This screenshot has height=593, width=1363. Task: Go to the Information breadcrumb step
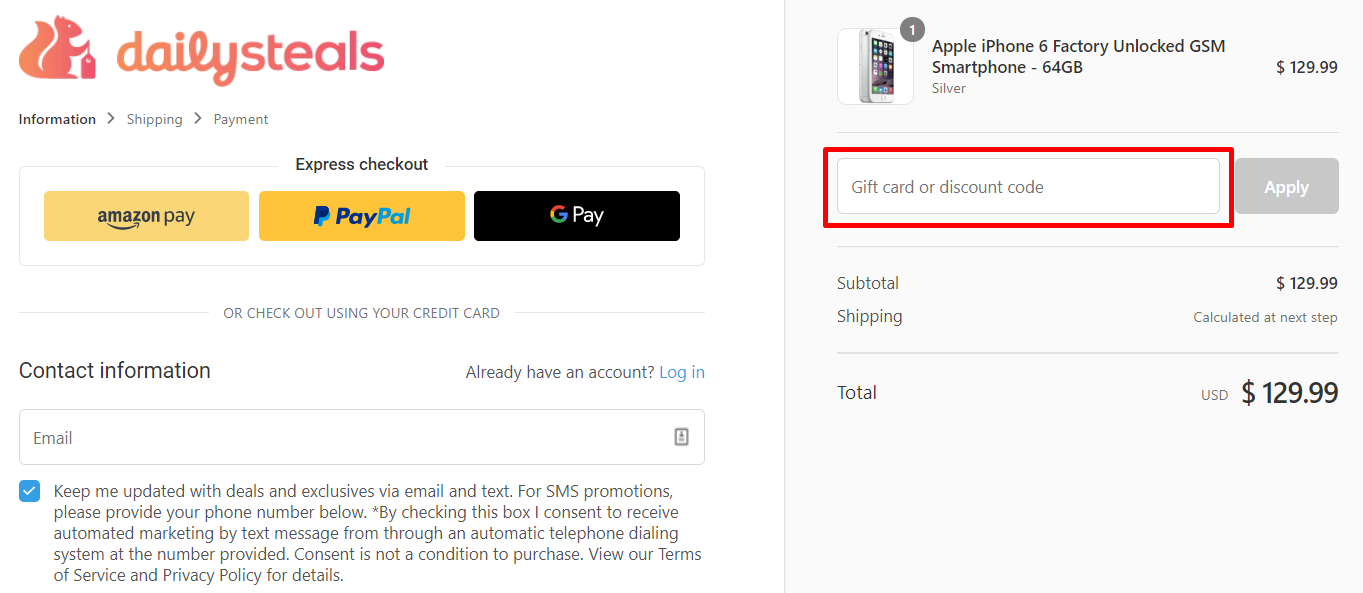56,118
